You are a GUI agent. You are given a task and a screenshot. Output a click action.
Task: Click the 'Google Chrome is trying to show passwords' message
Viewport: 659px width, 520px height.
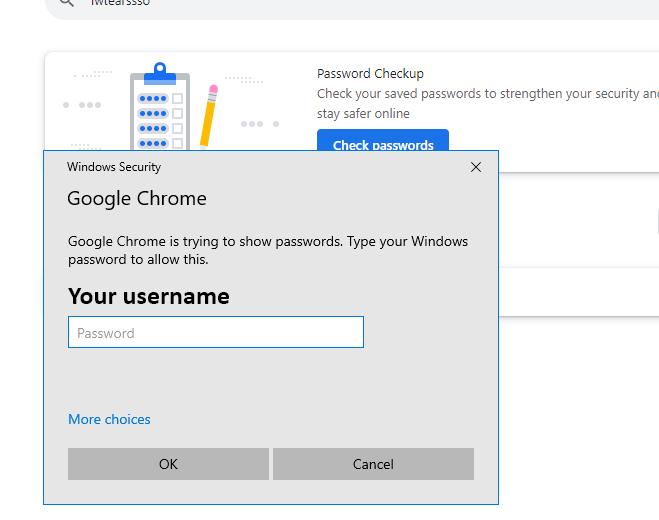[268, 250]
